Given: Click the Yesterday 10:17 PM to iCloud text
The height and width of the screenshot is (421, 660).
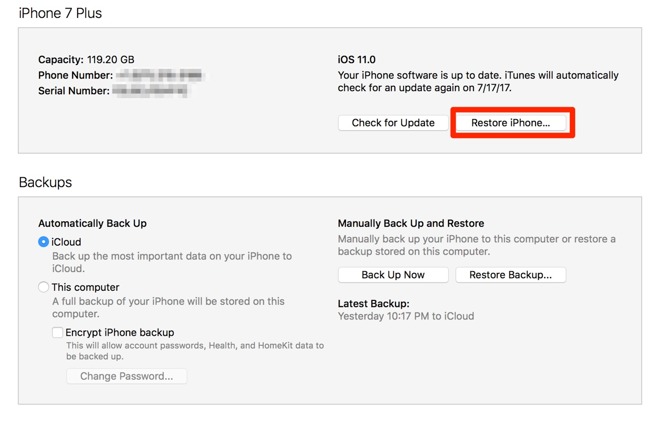Looking at the screenshot, I should (x=406, y=317).
